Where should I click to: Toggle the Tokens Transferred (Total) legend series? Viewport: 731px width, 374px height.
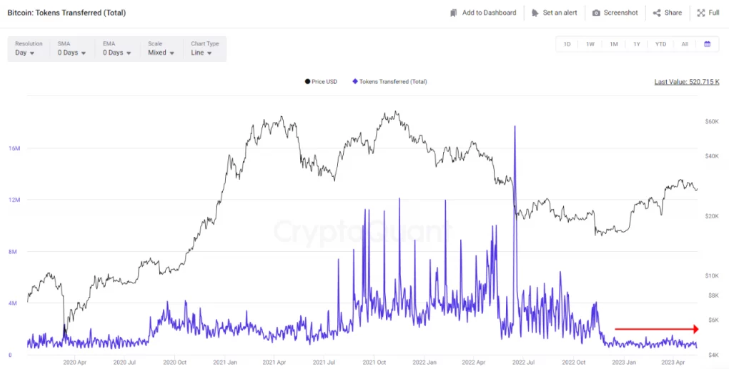click(390, 82)
